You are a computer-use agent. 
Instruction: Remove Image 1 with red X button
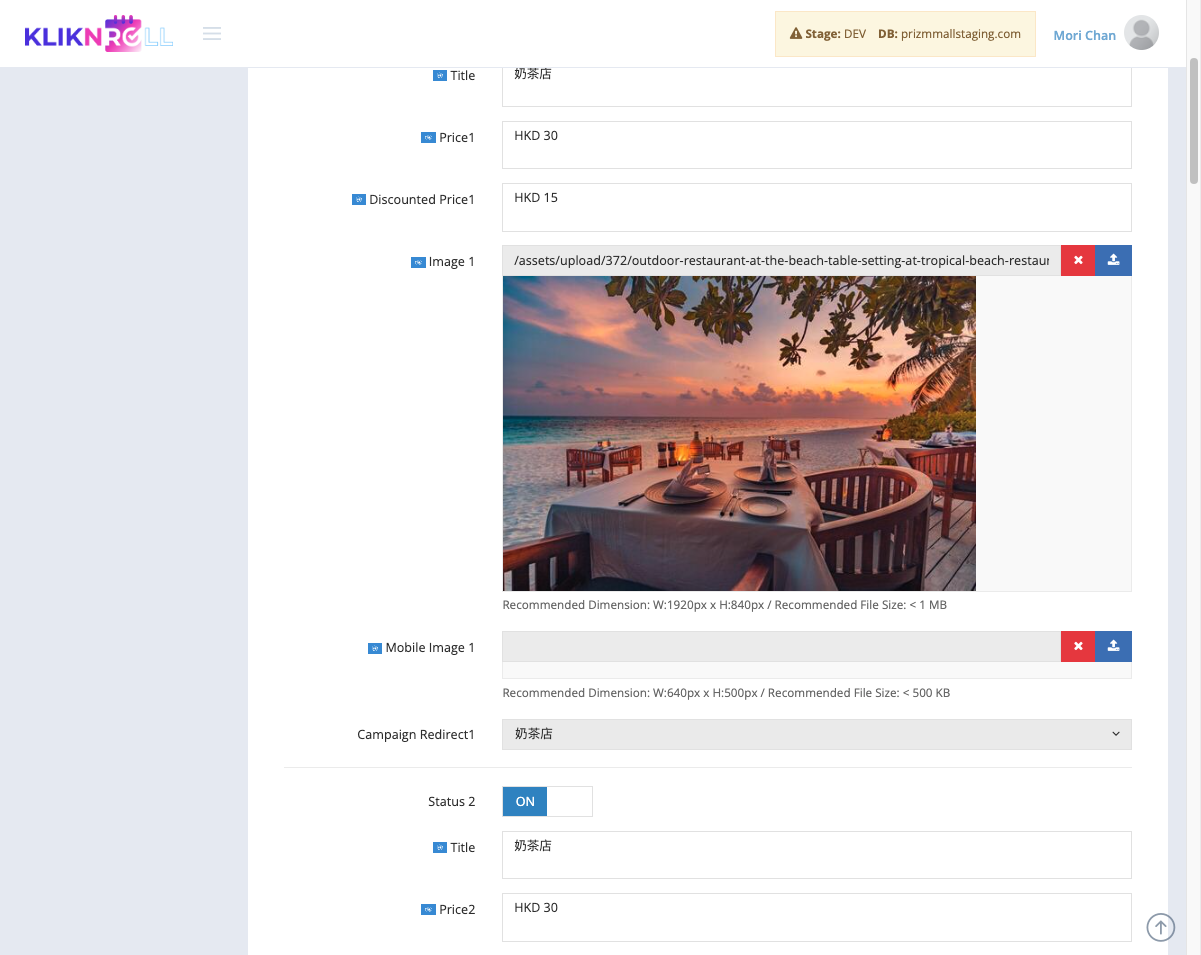click(x=1078, y=261)
